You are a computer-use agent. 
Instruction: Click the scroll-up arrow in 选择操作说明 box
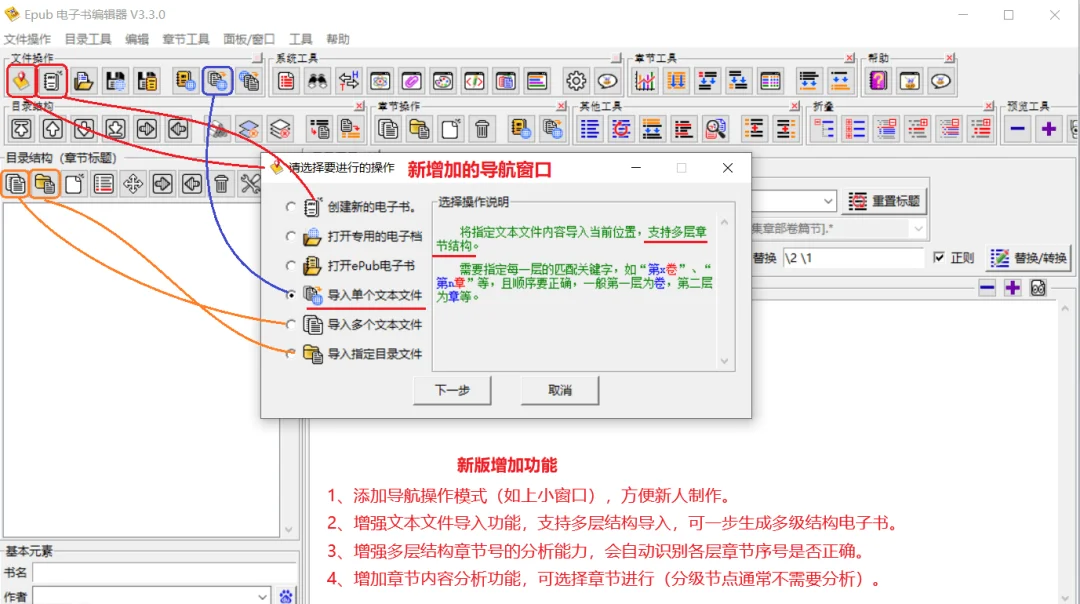tap(725, 222)
